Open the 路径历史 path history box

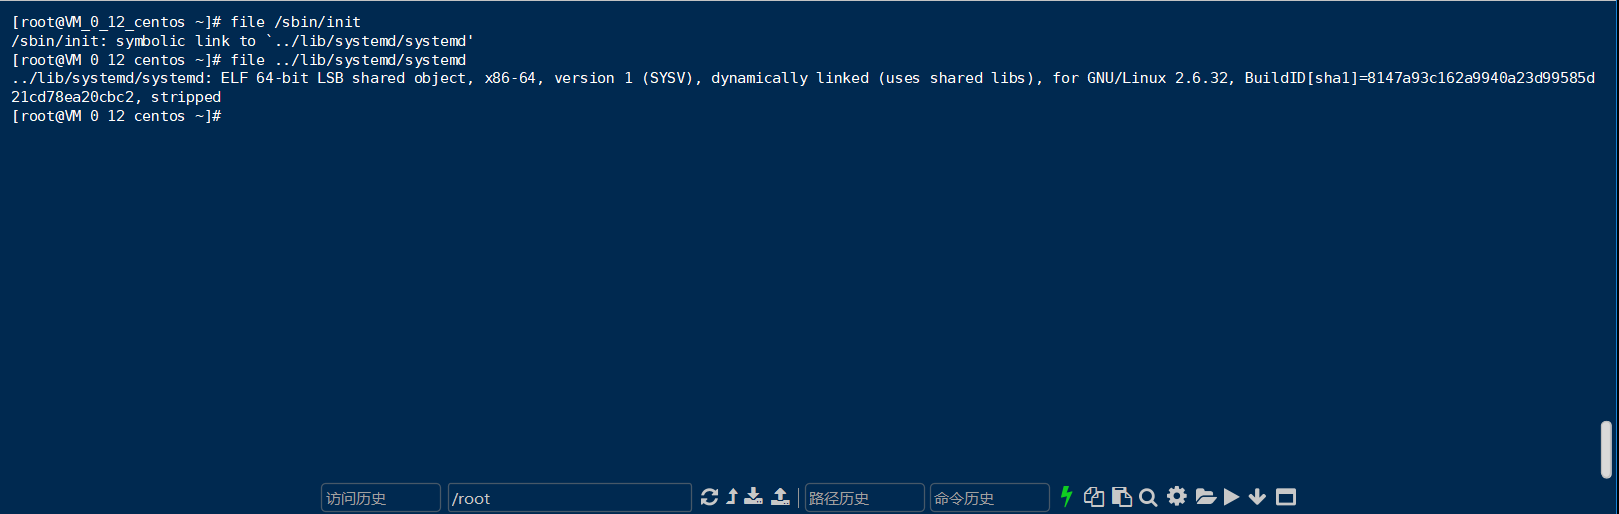point(865,498)
